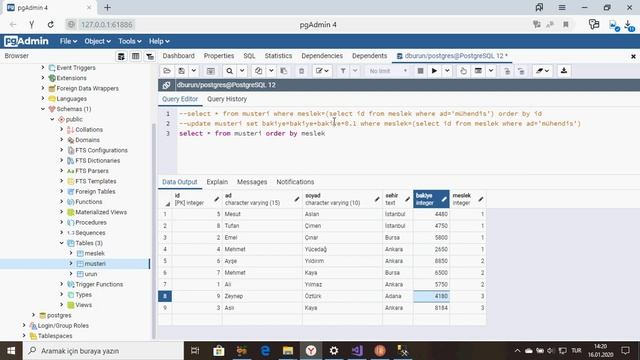The width and height of the screenshot is (640, 360).
Task: Switch to the Dependents tab
Action: (x=369, y=56)
